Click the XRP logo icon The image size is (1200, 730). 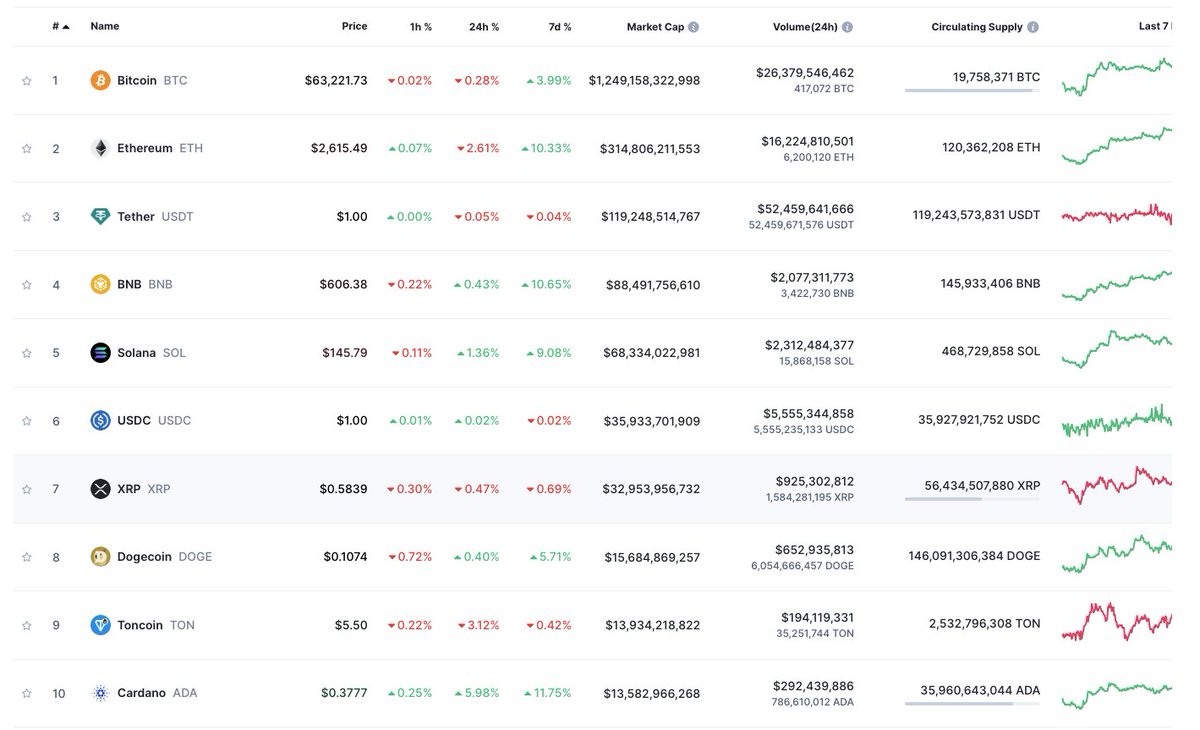pos(100,488)
